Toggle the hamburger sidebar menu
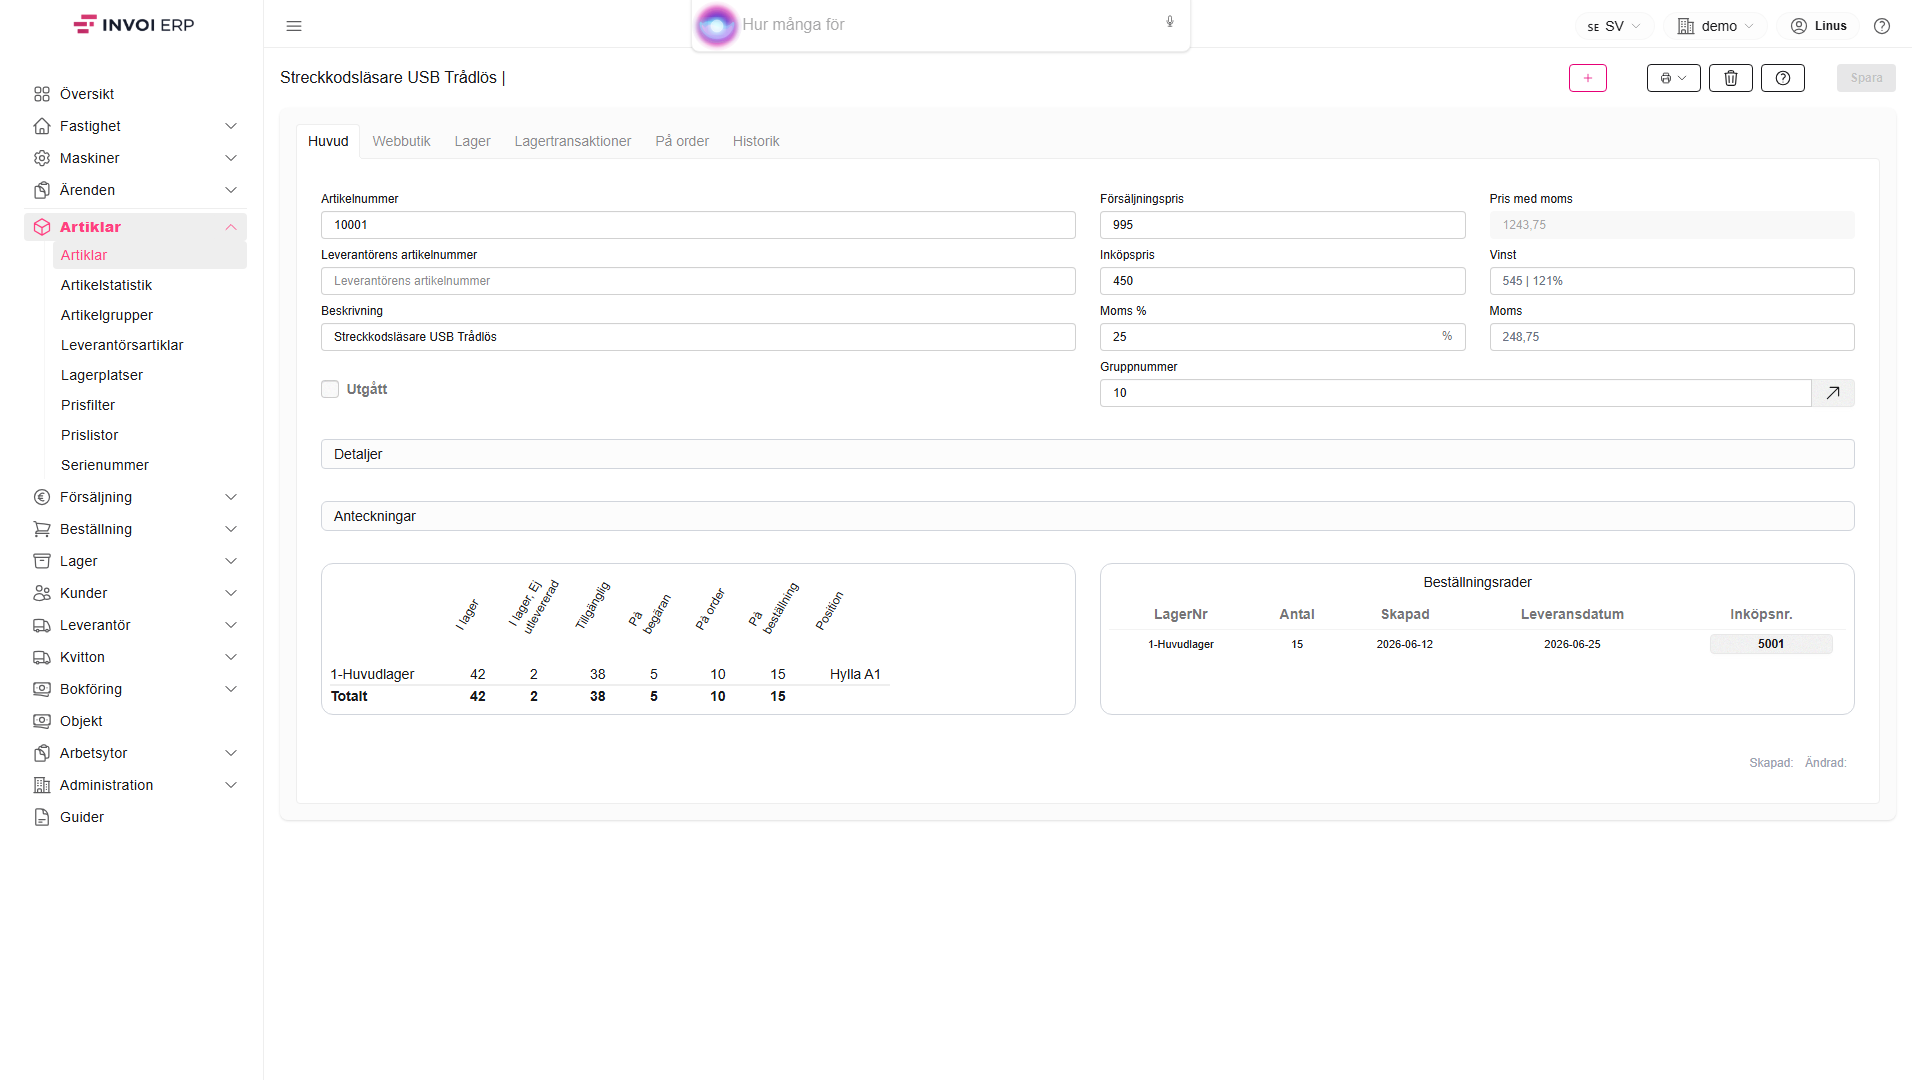 tap(294, 26)
